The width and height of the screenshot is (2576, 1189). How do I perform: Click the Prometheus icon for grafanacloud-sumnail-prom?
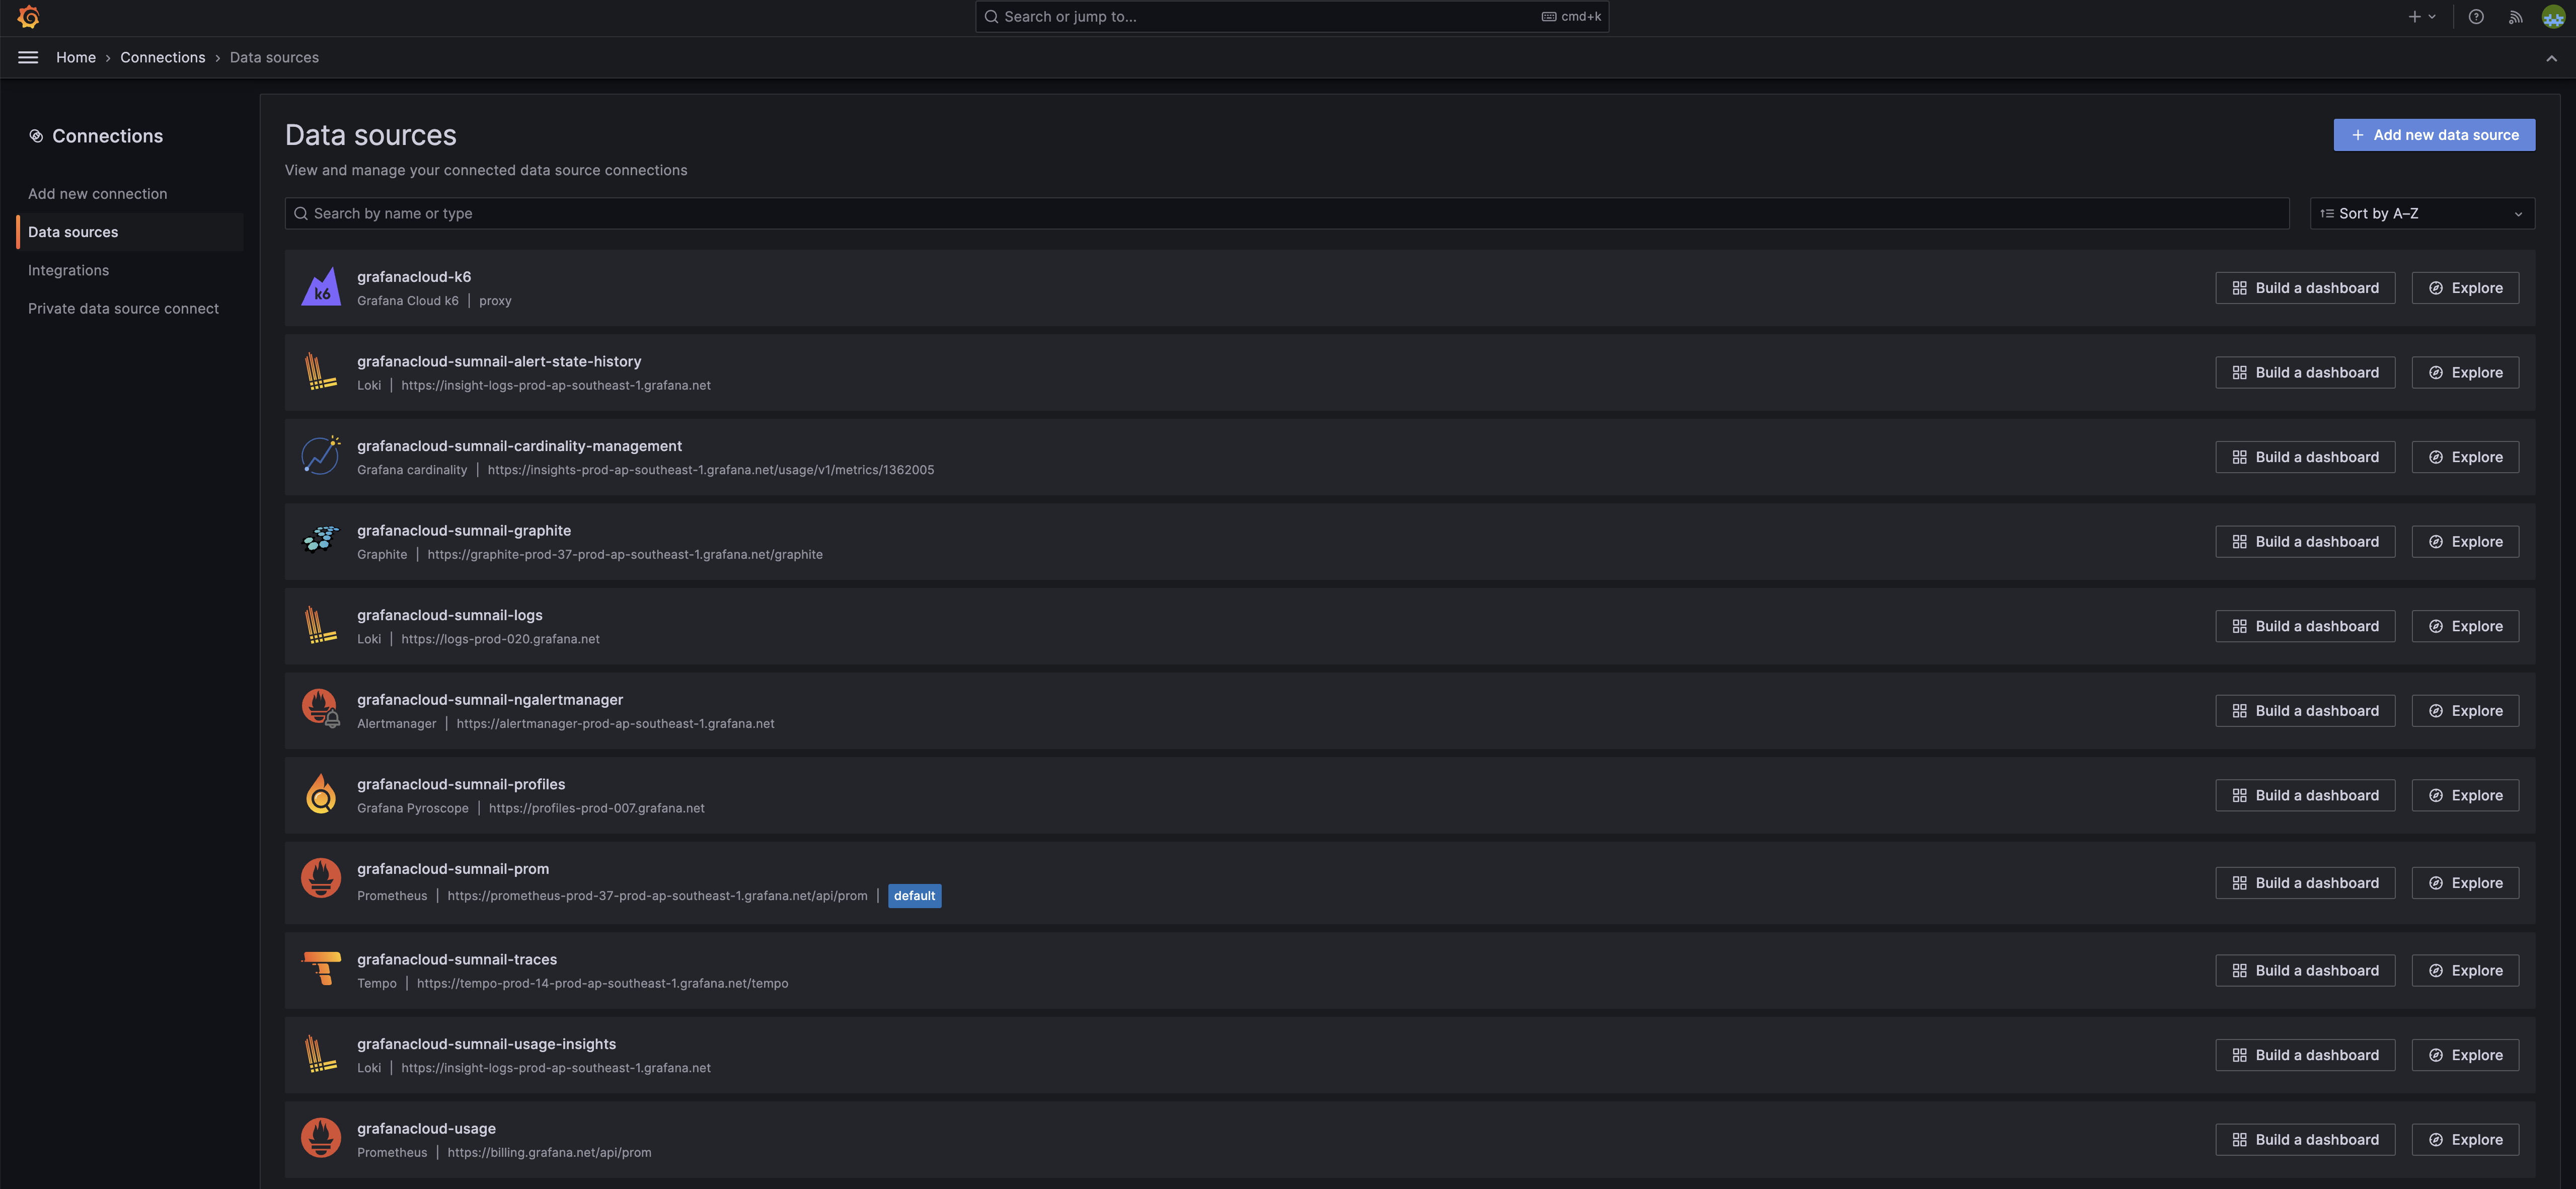tap(321, 879)
